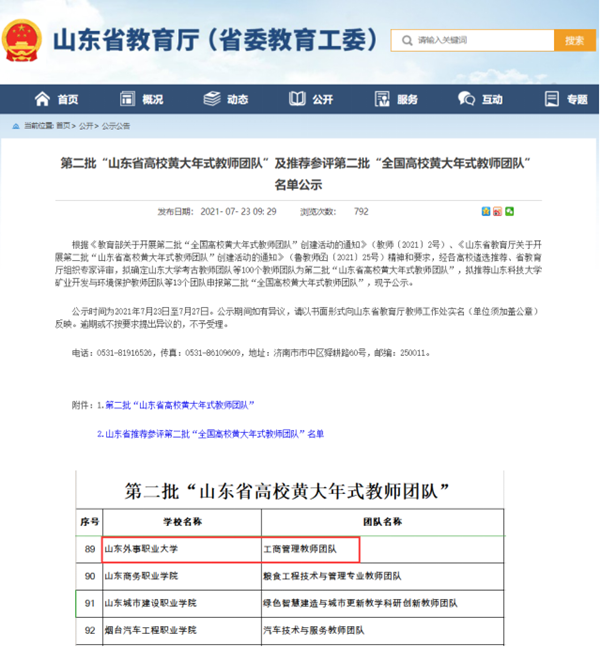The height and width of the screenshot is (661, 600).
Task: Go to 公开 in the breadcrumb
Action: pyautogui.click(x=86, y=126)
